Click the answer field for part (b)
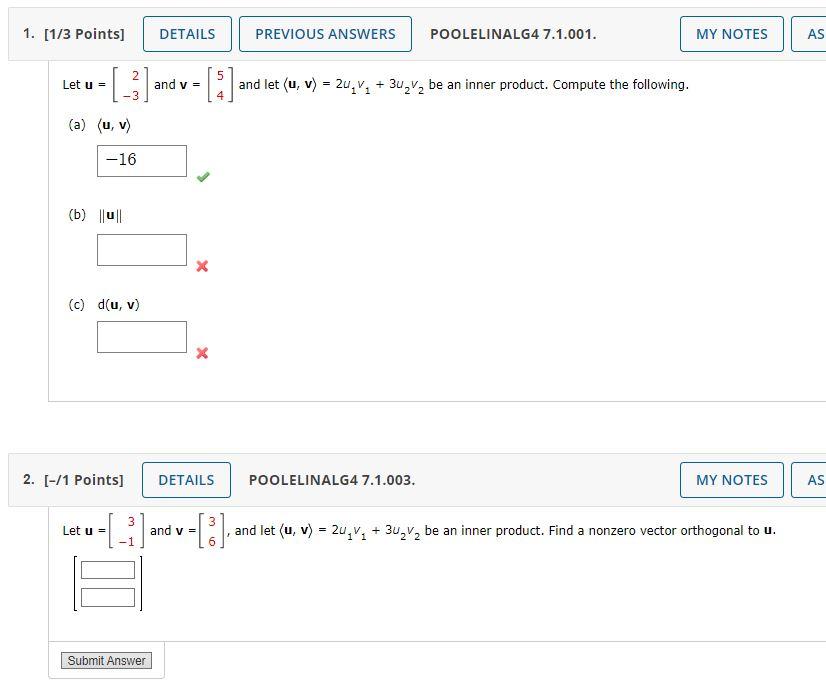 (x=141, y=249)
